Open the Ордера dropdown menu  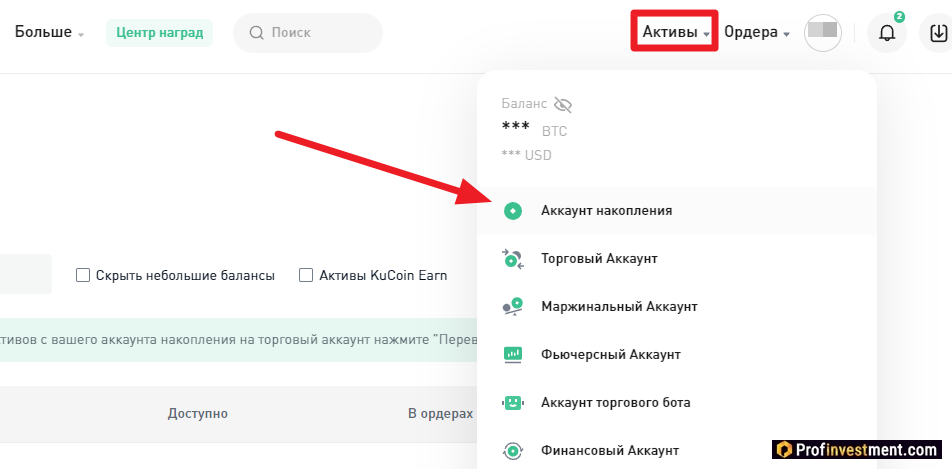coord(757,32)
